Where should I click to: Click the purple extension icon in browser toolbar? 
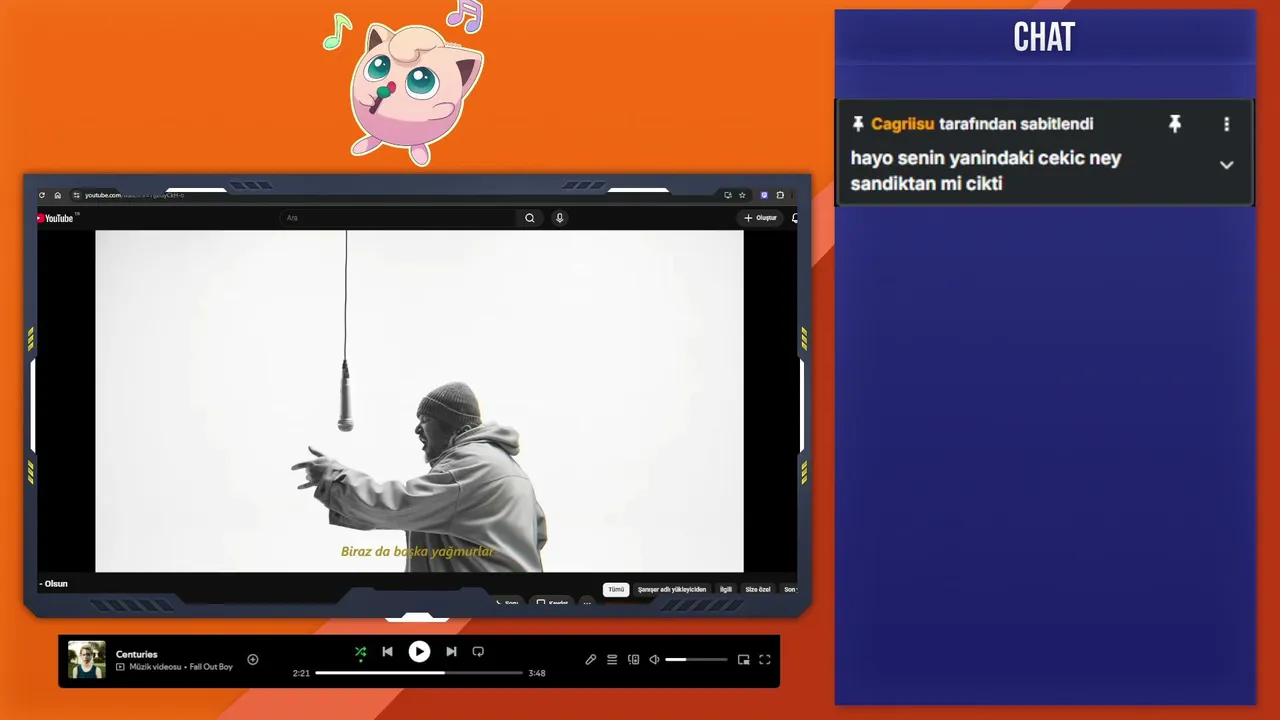pyautogui.click(x=764, y=195)
